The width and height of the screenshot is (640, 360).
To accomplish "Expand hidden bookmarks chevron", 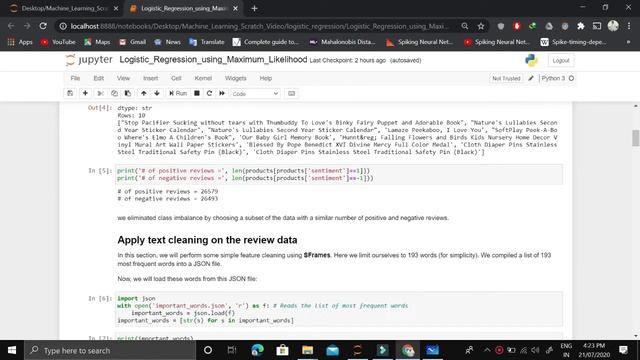I will pos(628,42).
